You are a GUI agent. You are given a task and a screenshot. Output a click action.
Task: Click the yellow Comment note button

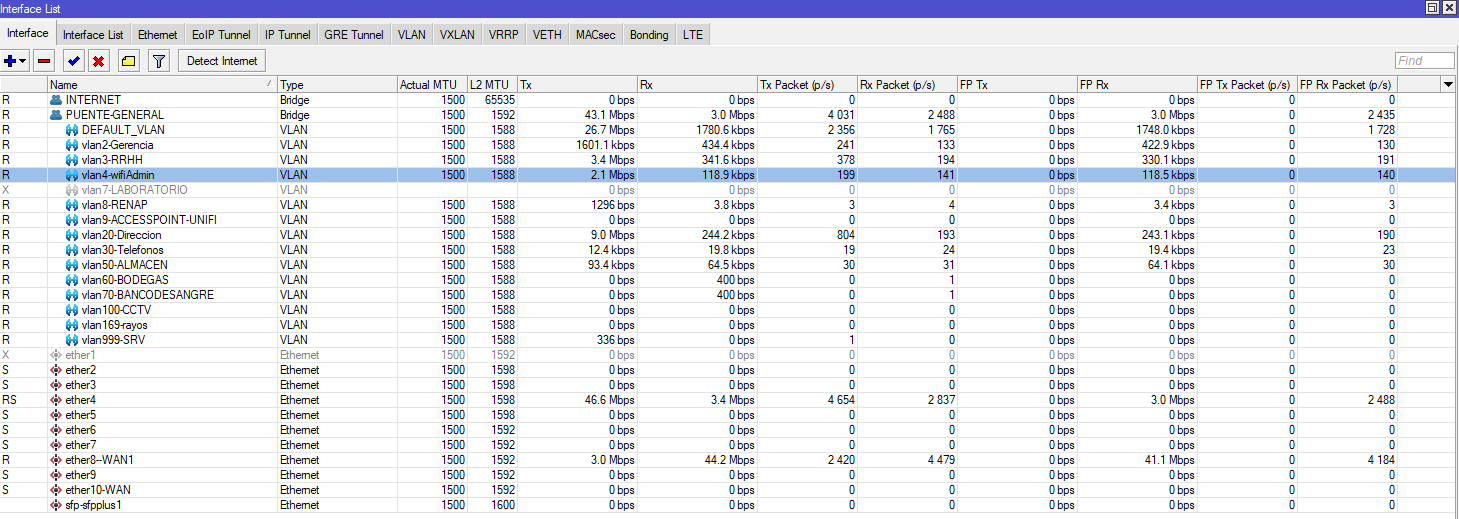pyautogui.click(x=128, y=61)
